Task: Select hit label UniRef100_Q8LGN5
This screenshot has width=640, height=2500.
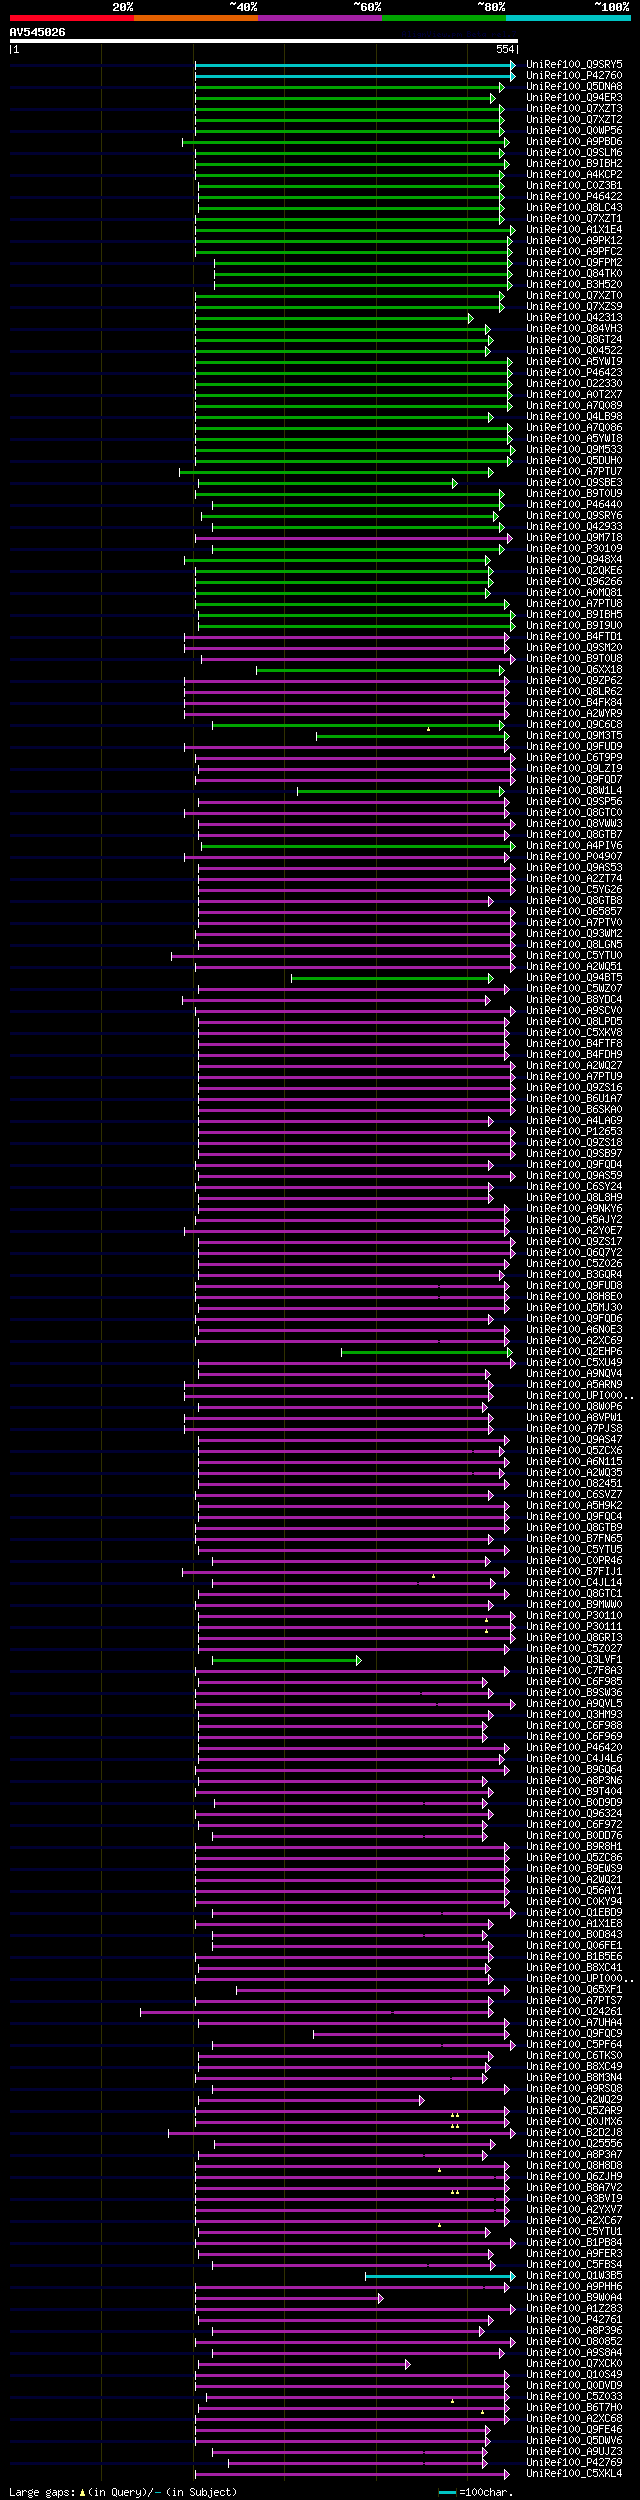Action: [x=574, y=944]
